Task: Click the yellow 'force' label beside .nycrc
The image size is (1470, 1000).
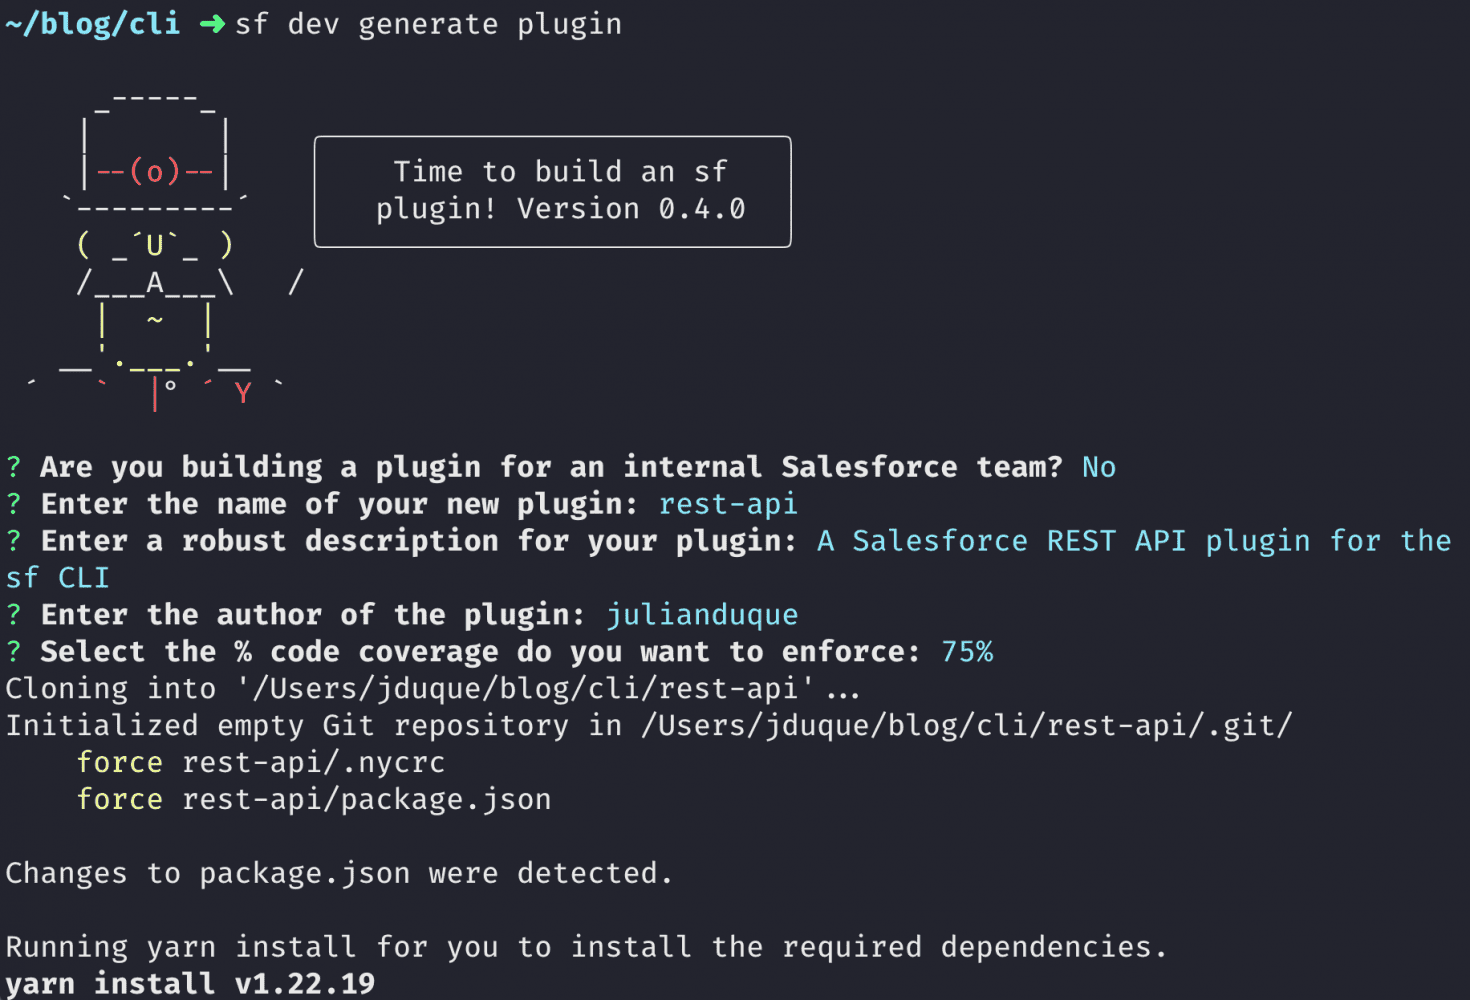Action: [x=120, y=763]
